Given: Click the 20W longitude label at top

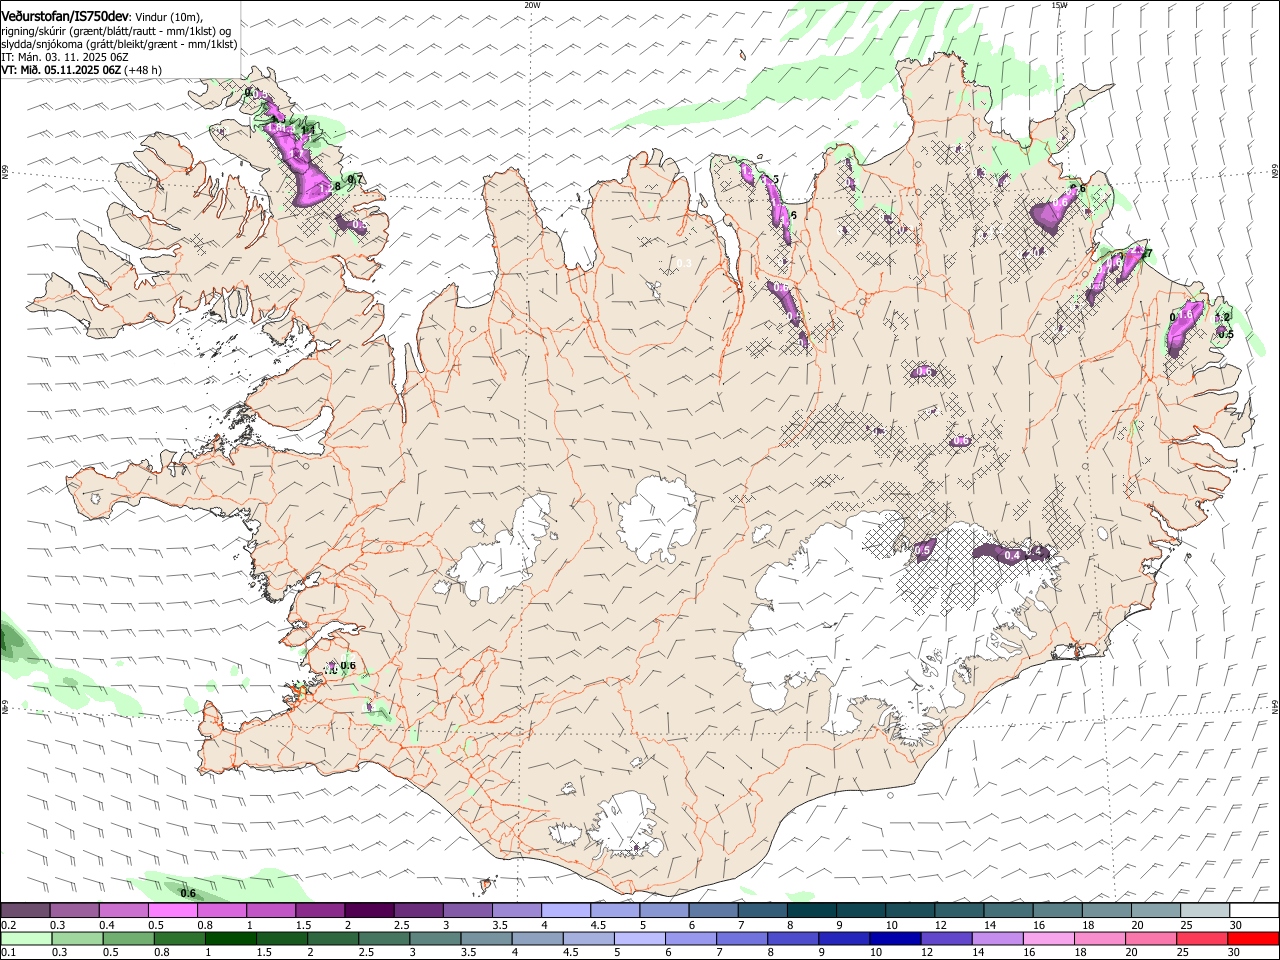Looking at the screenshot, I should coord(532,5).
